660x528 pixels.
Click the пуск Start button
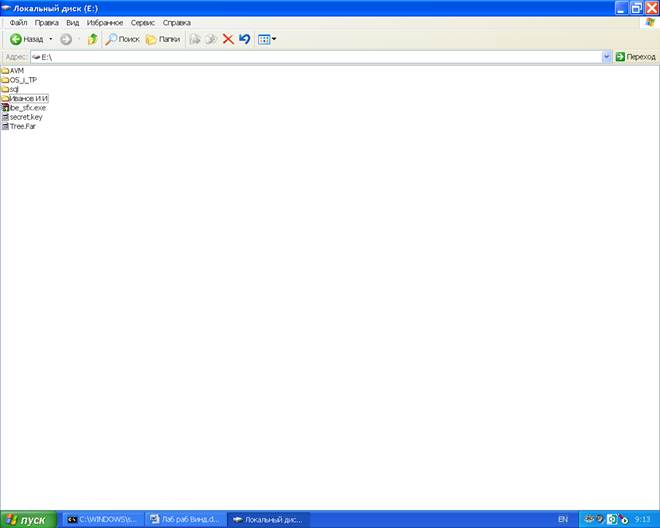click(28, 520)
